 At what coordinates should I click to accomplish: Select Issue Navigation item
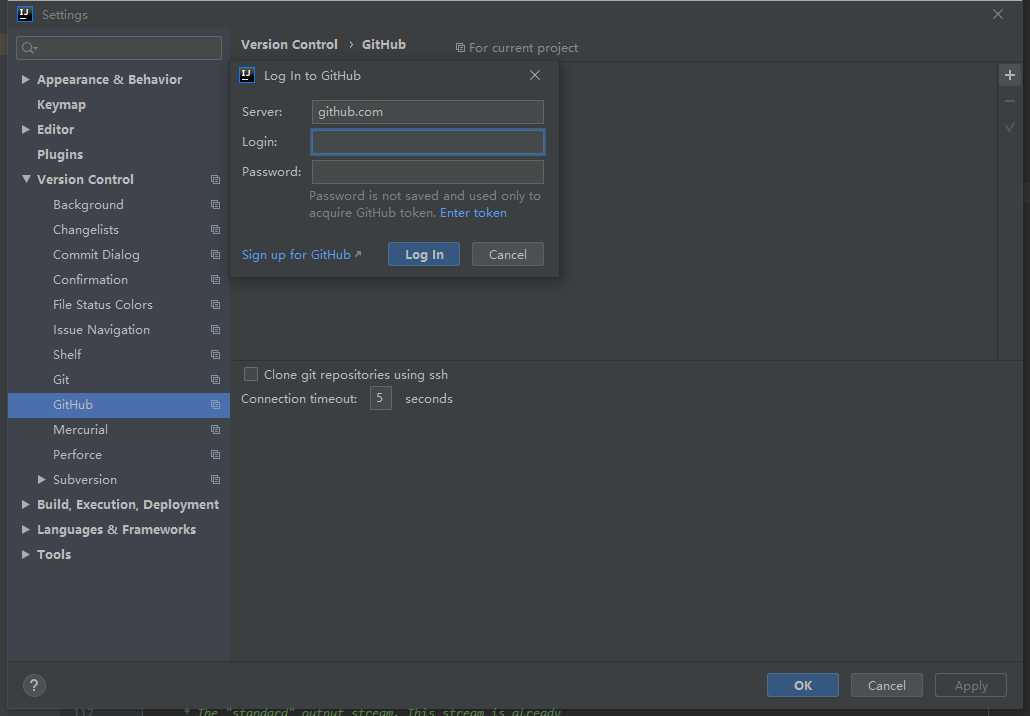tap(101, 329)
